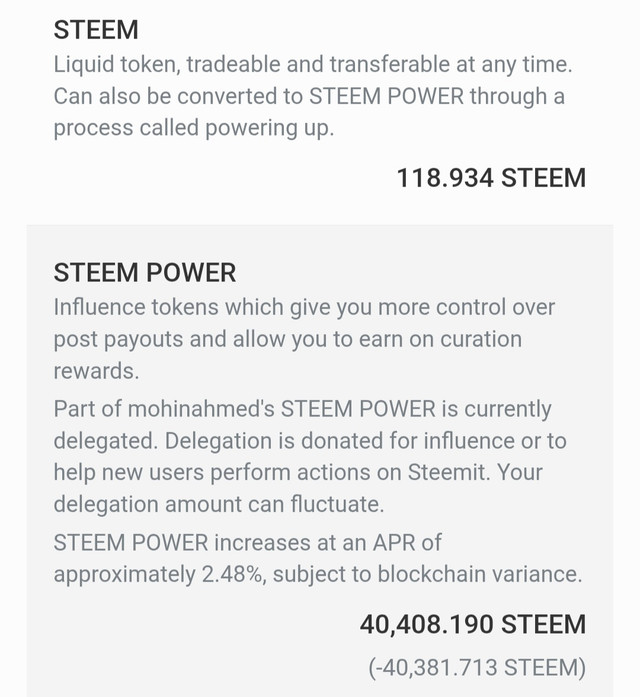Click the 'STEEM POWER increases at an APR' line
Image resolution: width=640 pixels, height=697 pixels.
248,543
